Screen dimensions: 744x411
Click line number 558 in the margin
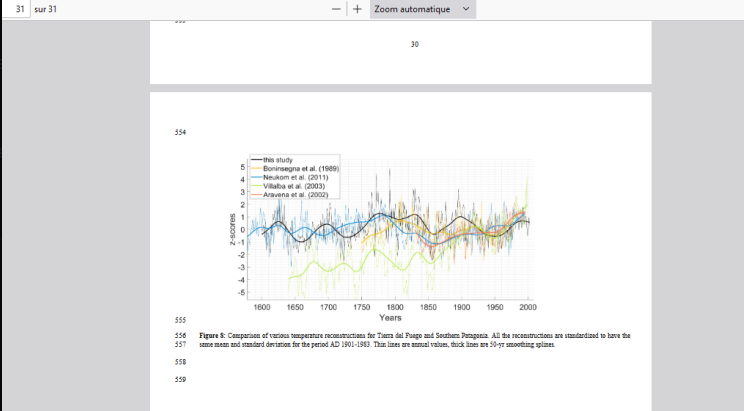pyautogui.click(x=181, y=360)
